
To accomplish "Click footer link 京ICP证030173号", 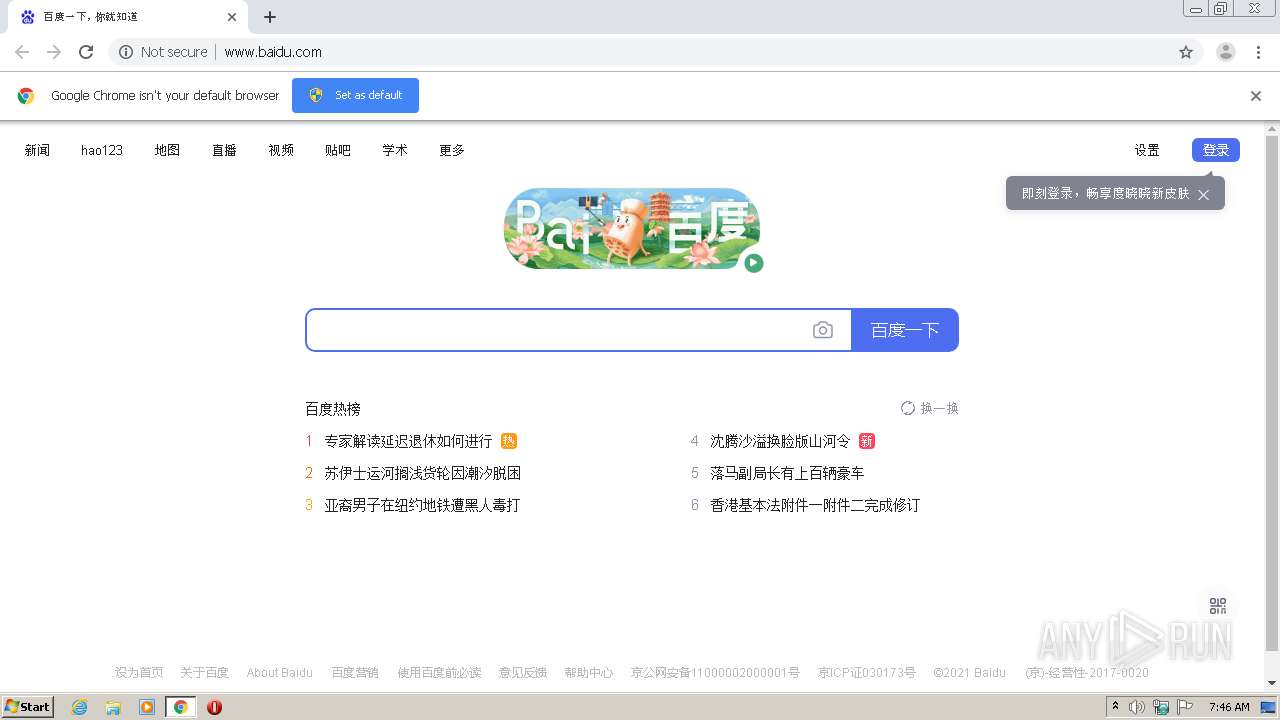I will click(867, 673).
